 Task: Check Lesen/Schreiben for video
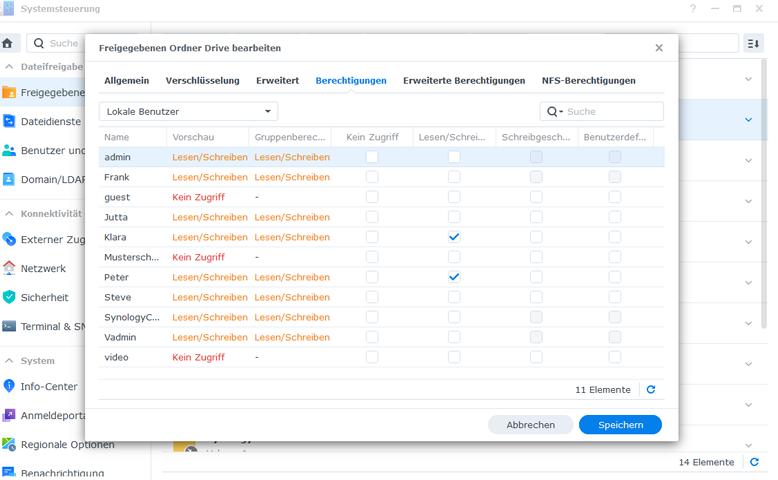454,357
